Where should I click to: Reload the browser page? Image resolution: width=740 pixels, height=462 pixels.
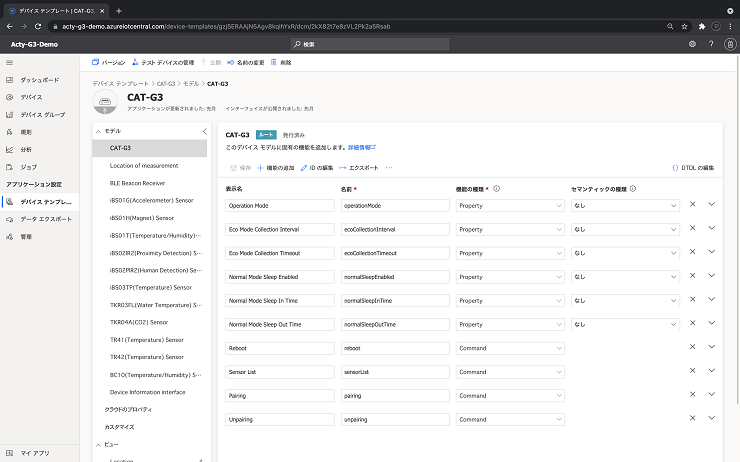point(38,26)
